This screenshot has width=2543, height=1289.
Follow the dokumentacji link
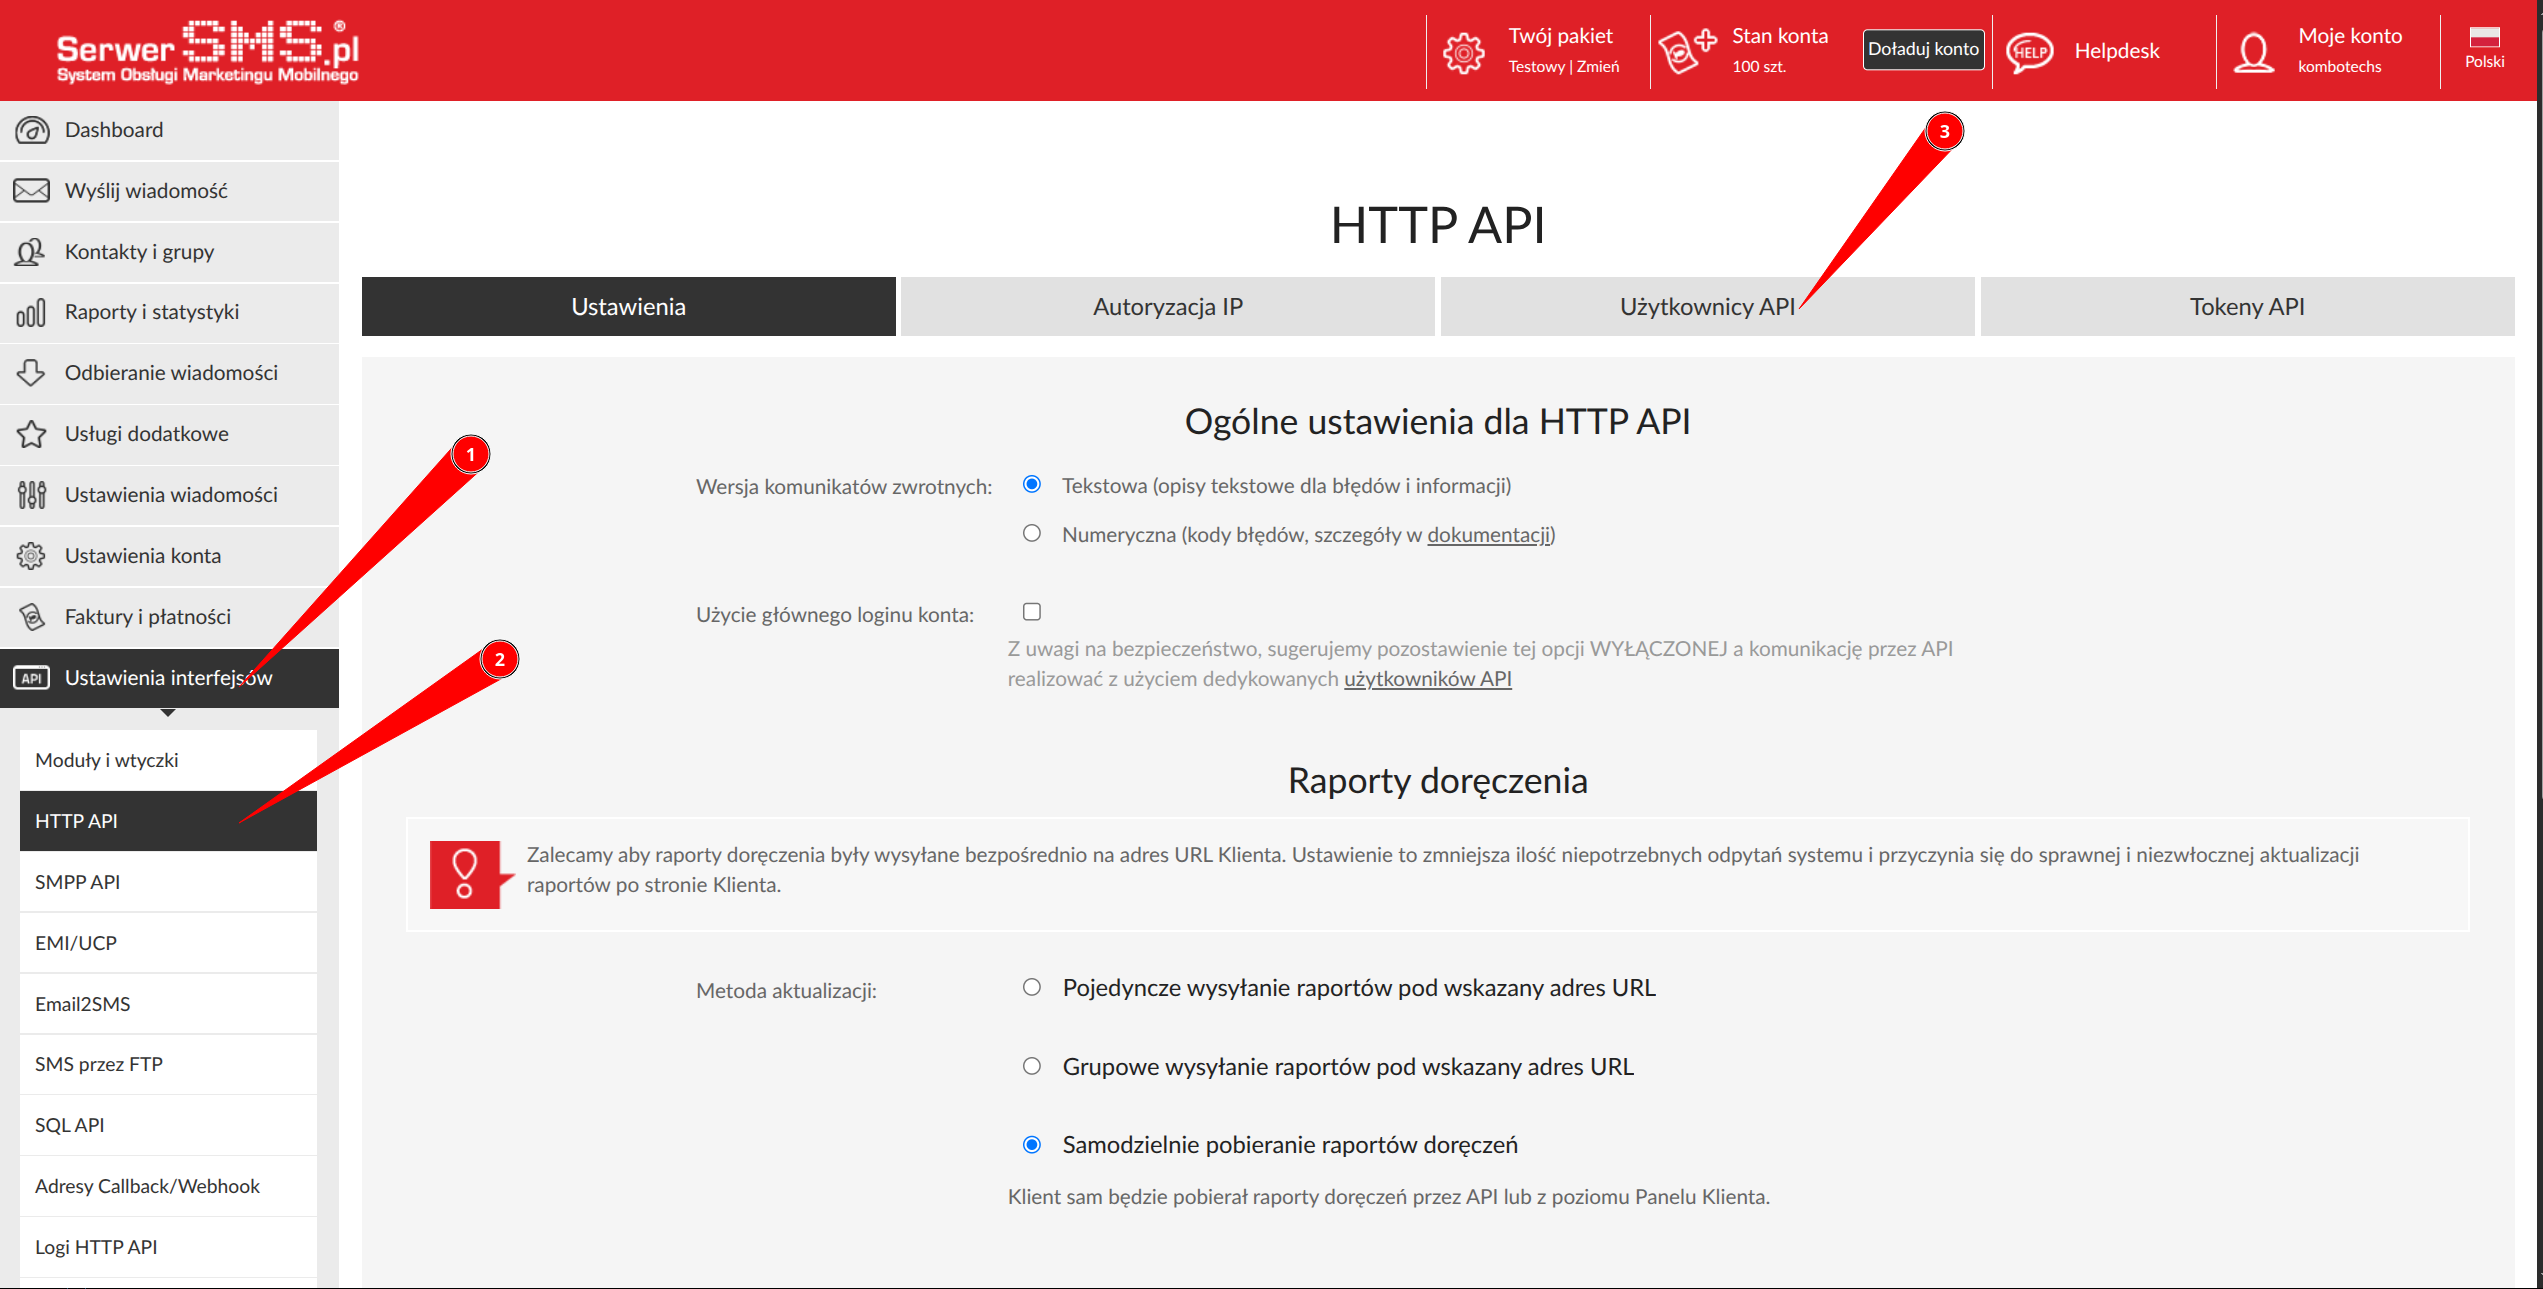[x=1488, y=535]
